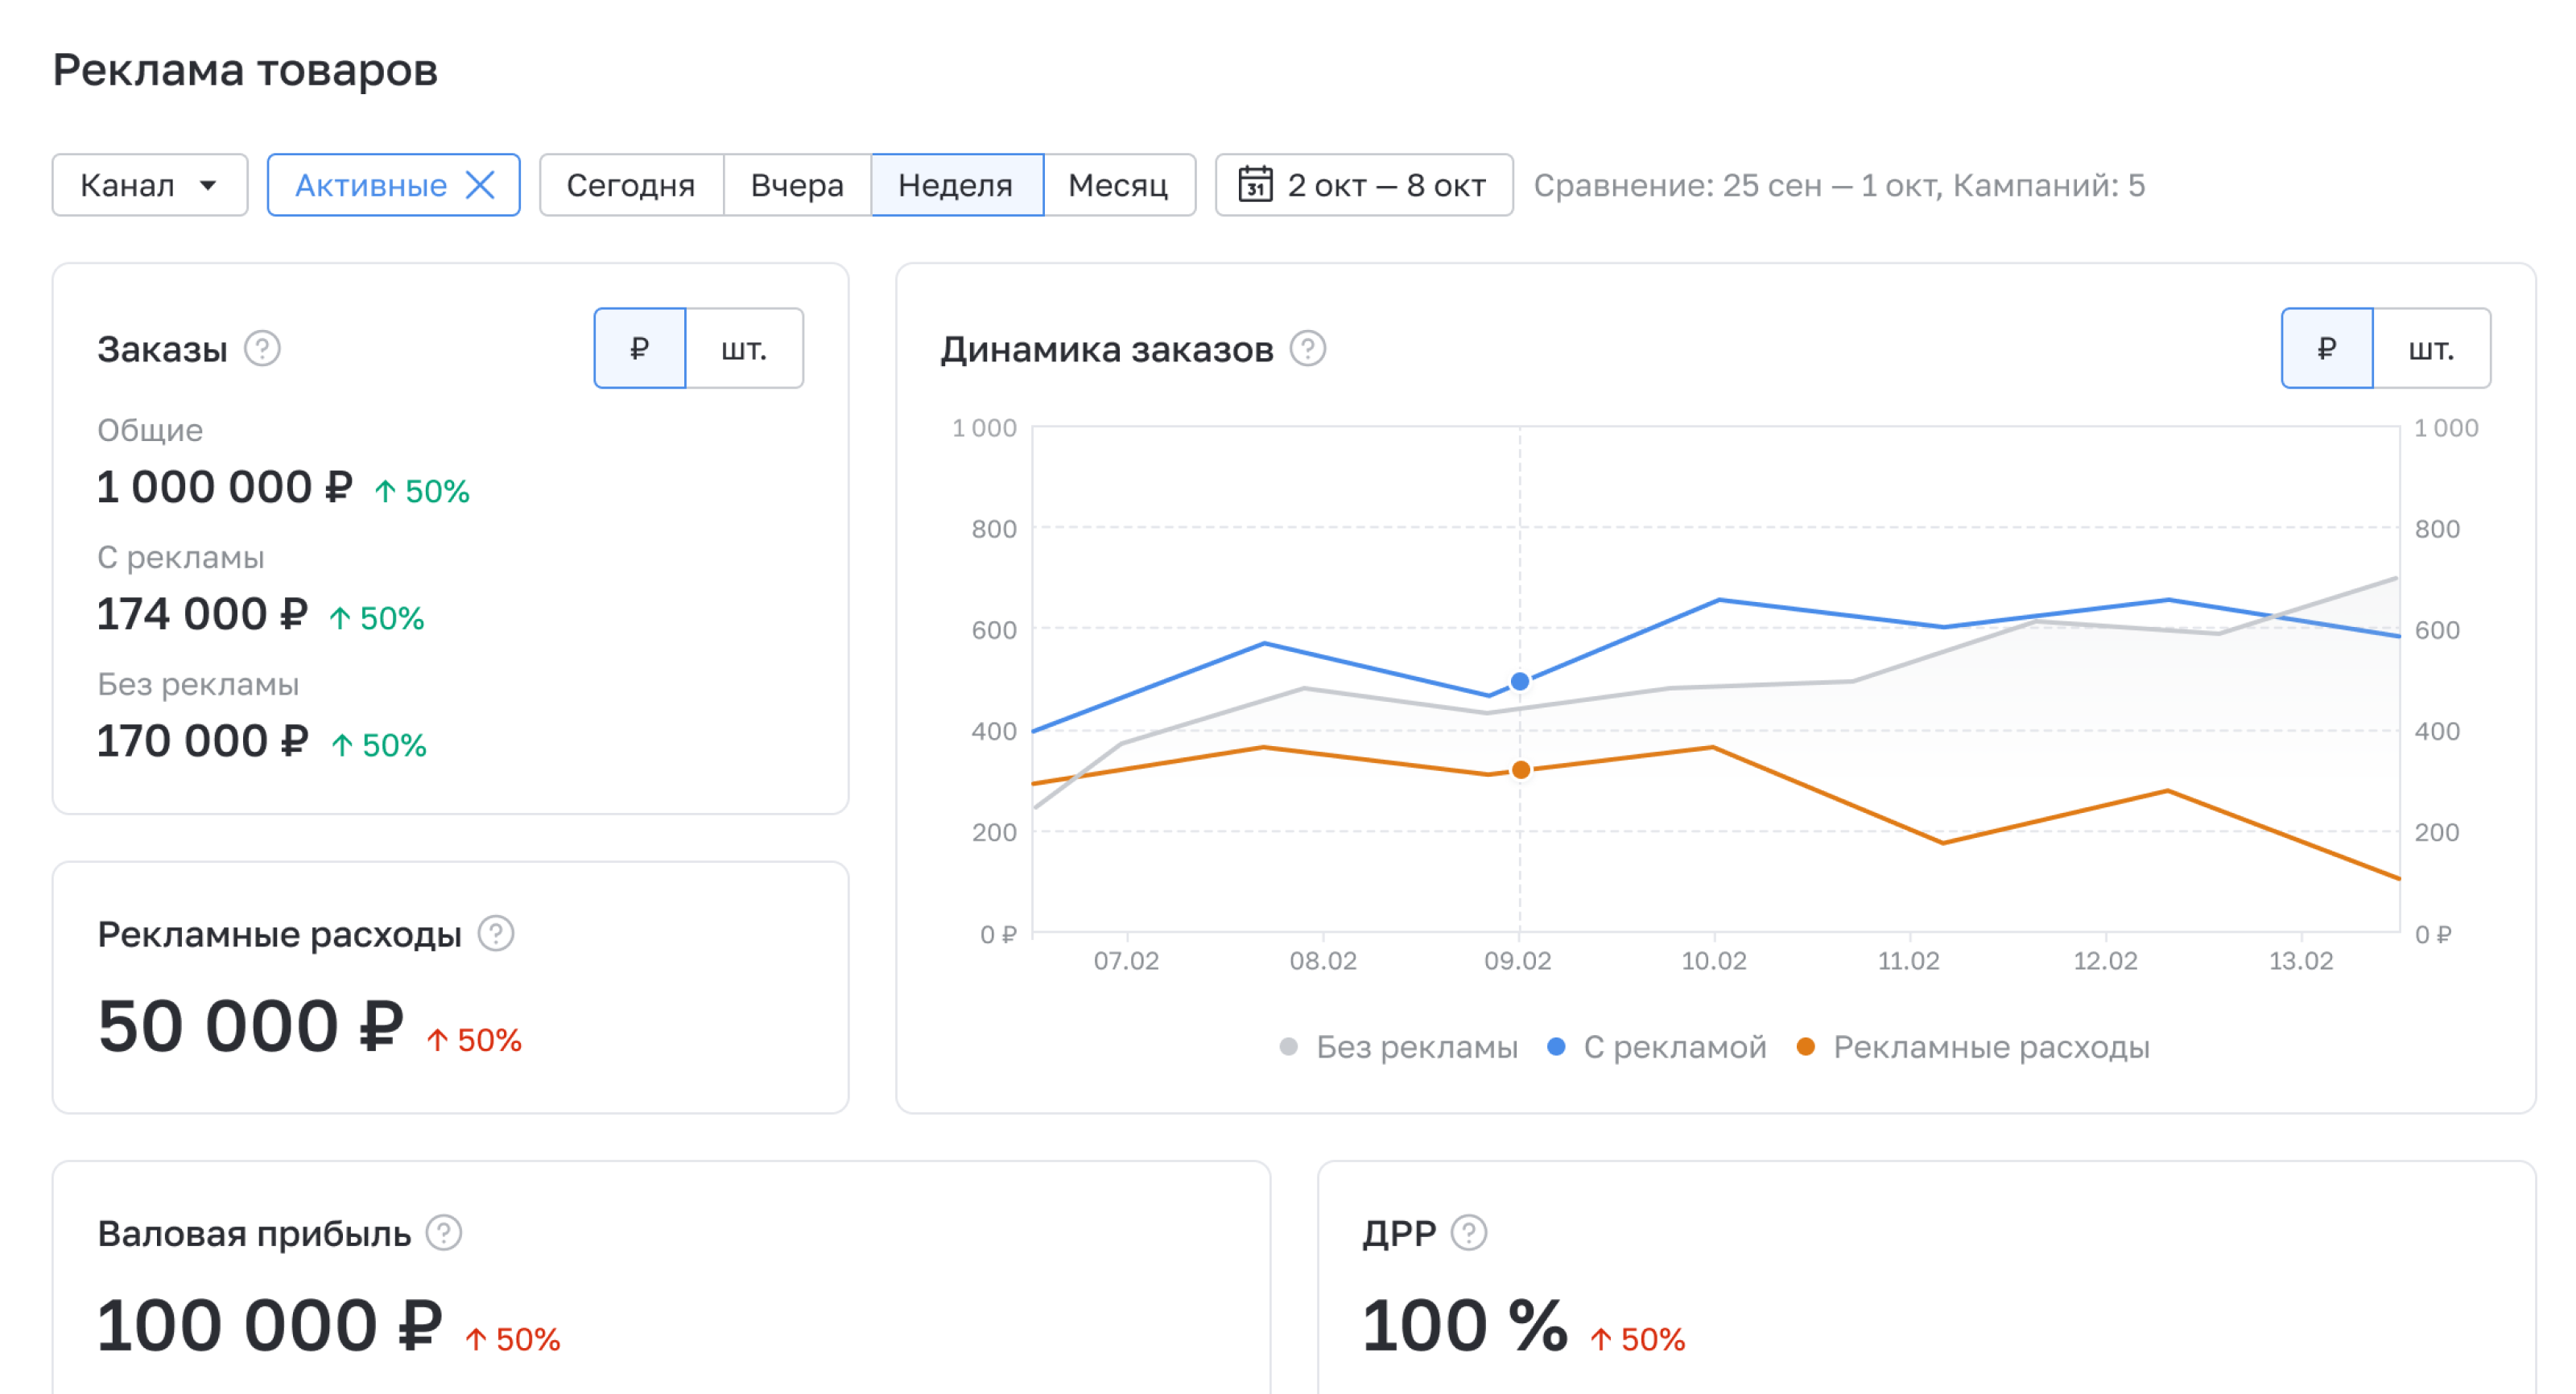This screenshot has width=2576, height=1394.
Task: Click blue data point on chart line
Action: point(1519,682)
